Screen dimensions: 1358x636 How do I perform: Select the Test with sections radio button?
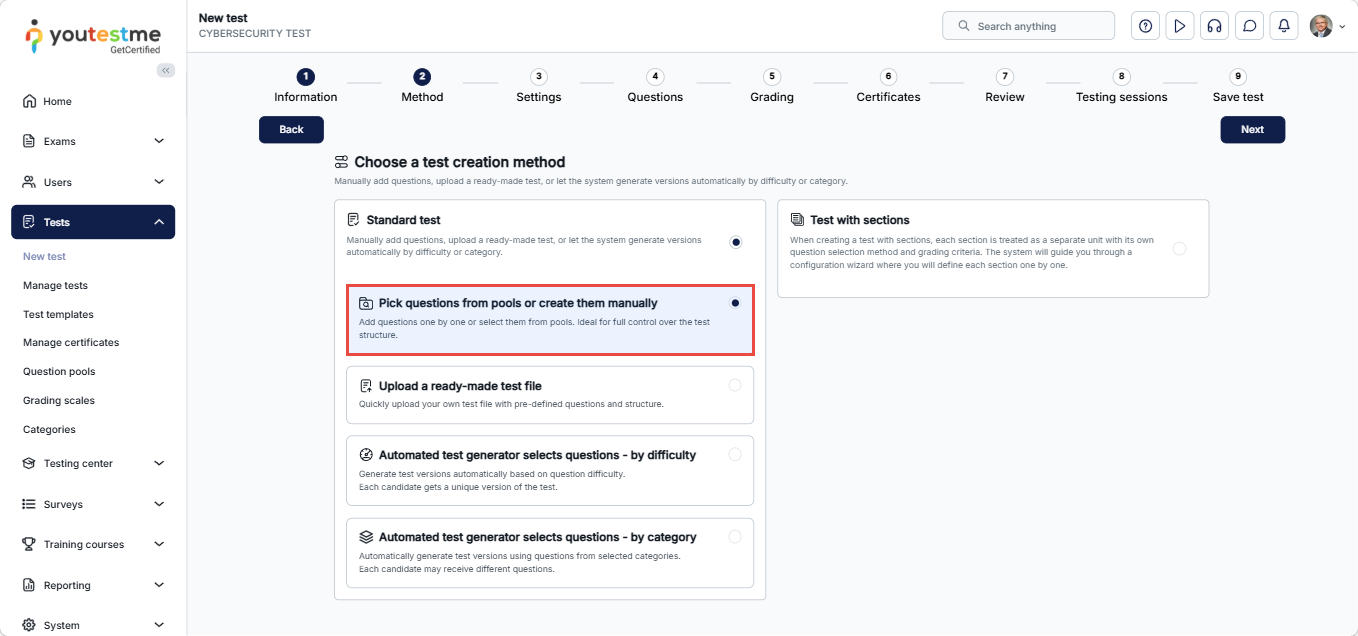[x=1179, y=248]
